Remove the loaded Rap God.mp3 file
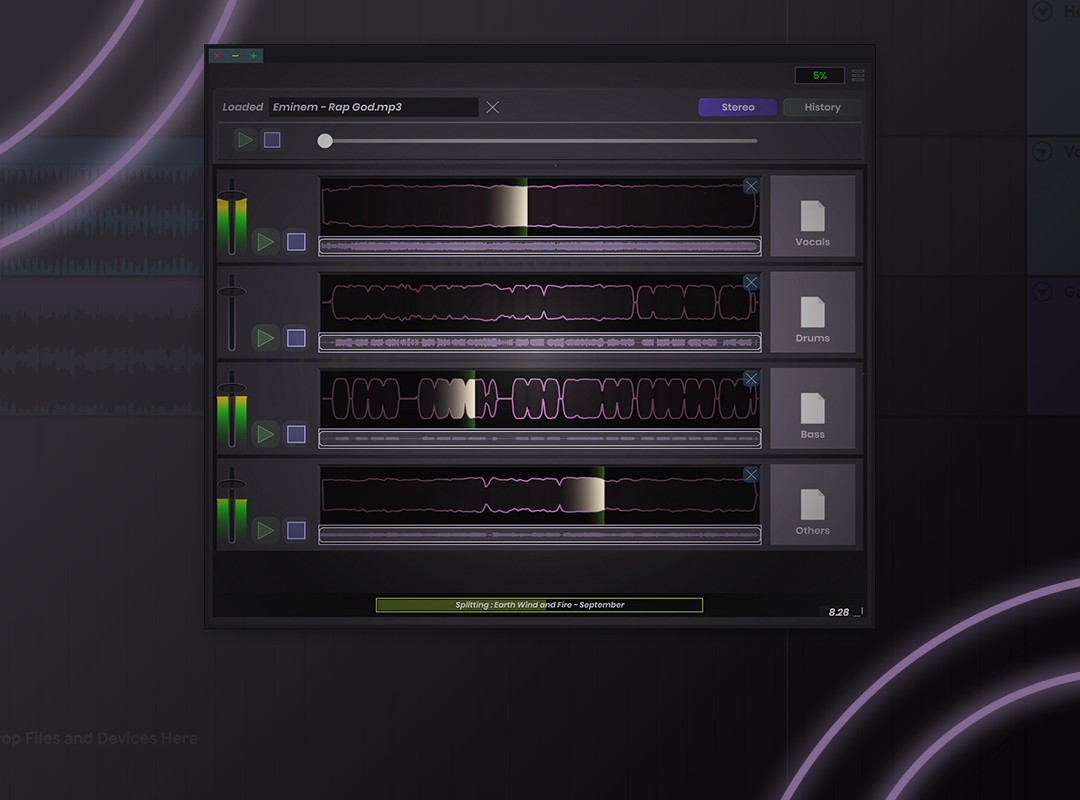The height and width of the screenshot is (800, 1080). pos(492,107)
